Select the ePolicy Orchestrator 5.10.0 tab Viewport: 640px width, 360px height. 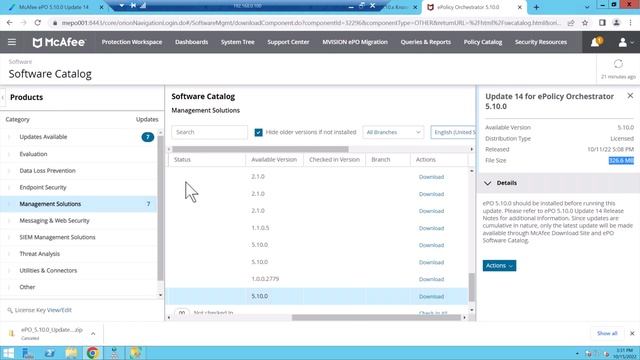click(x=473, y=7)
